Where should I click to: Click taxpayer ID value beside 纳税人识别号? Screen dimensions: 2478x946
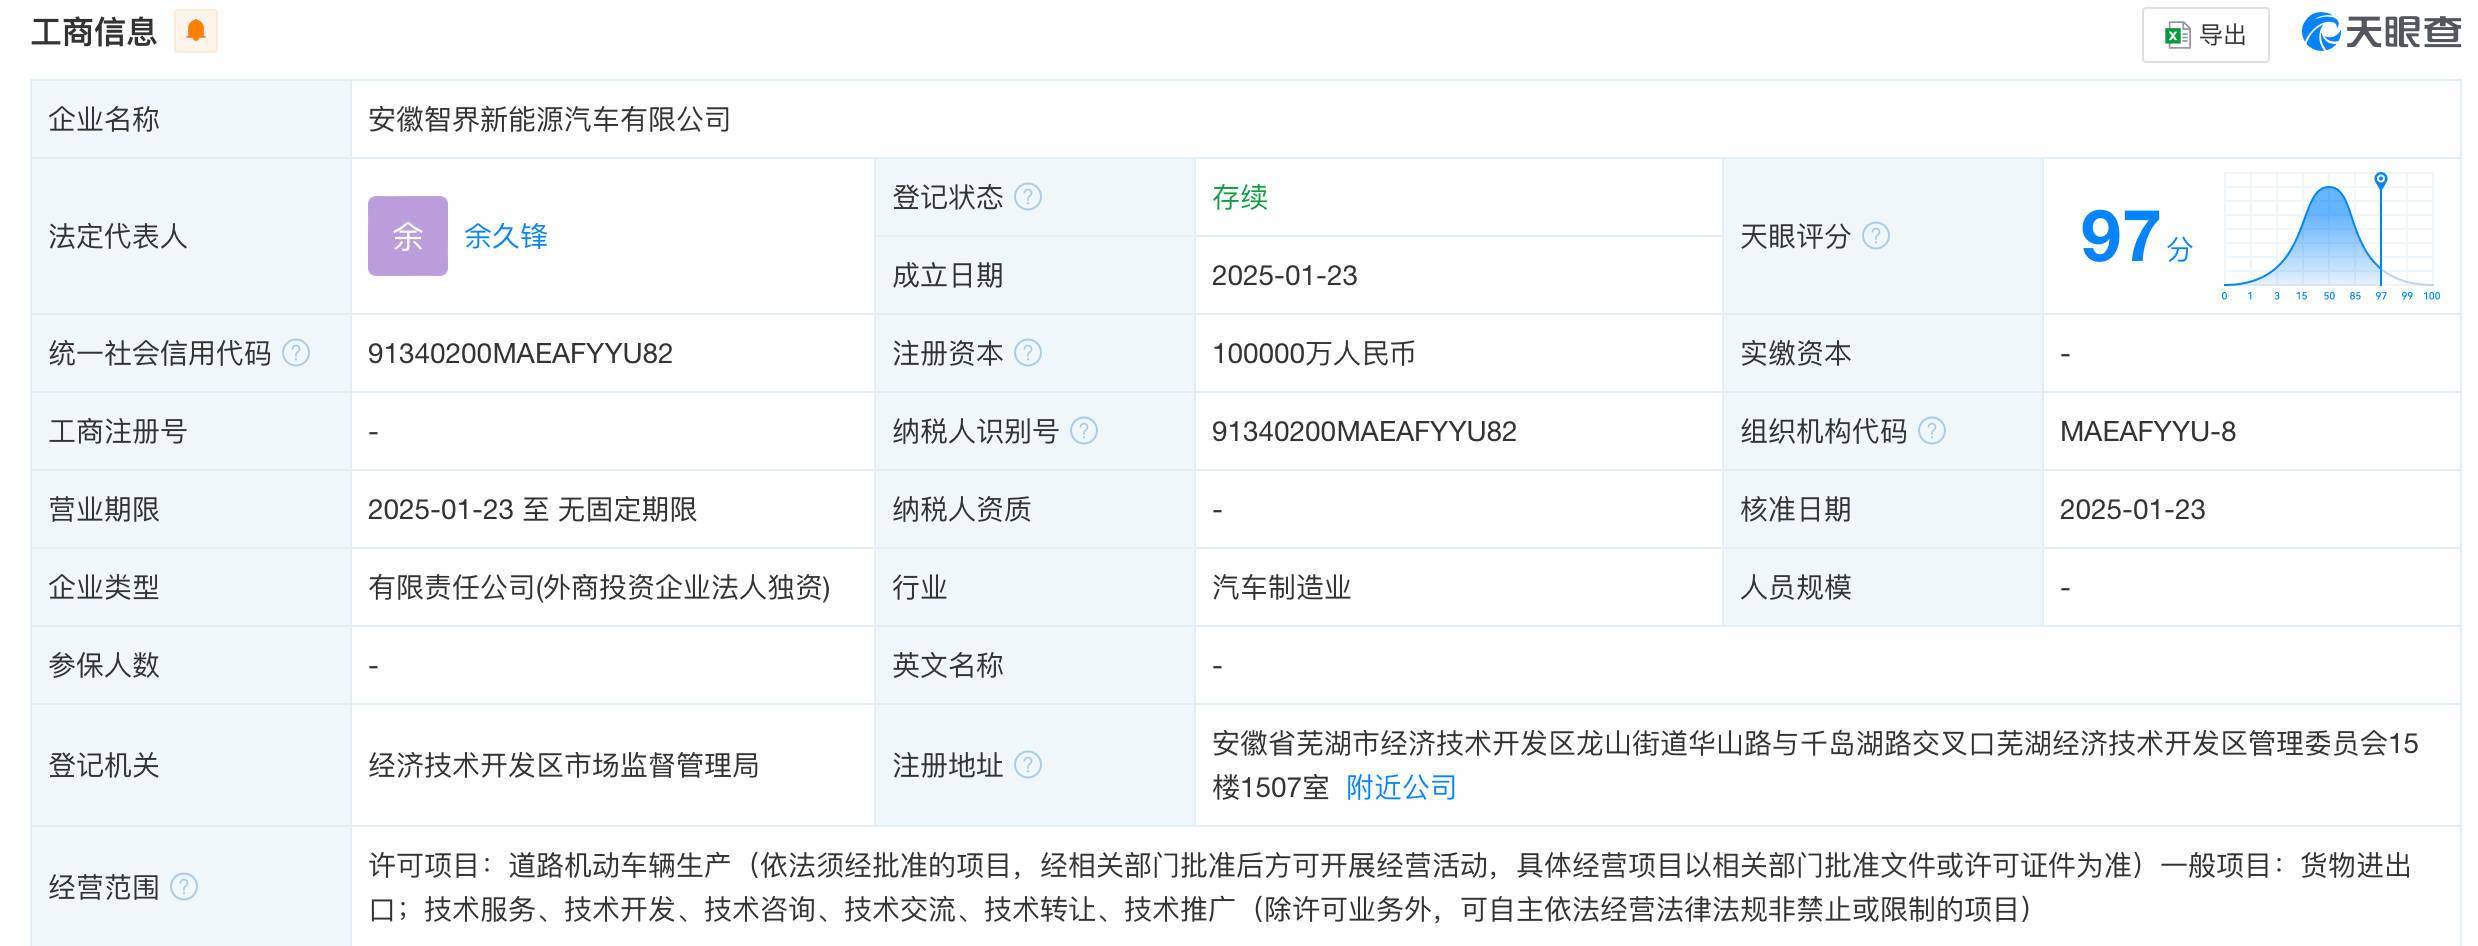pos(1364,432)
